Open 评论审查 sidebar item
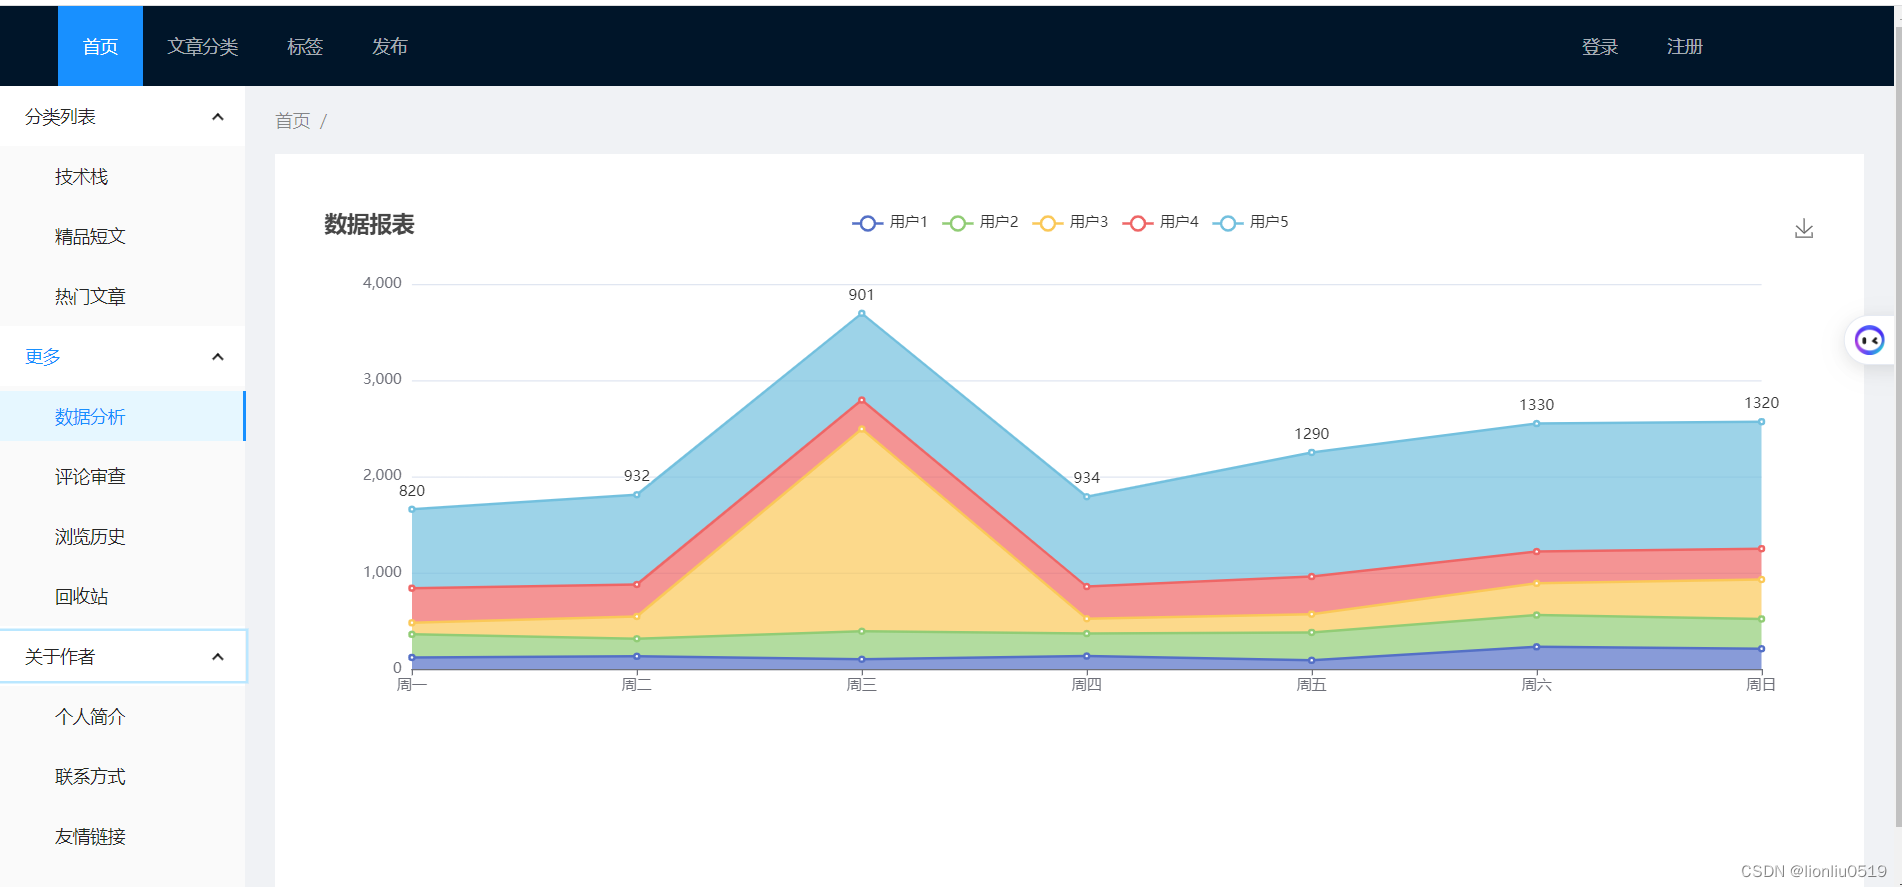 pos(122,477)
